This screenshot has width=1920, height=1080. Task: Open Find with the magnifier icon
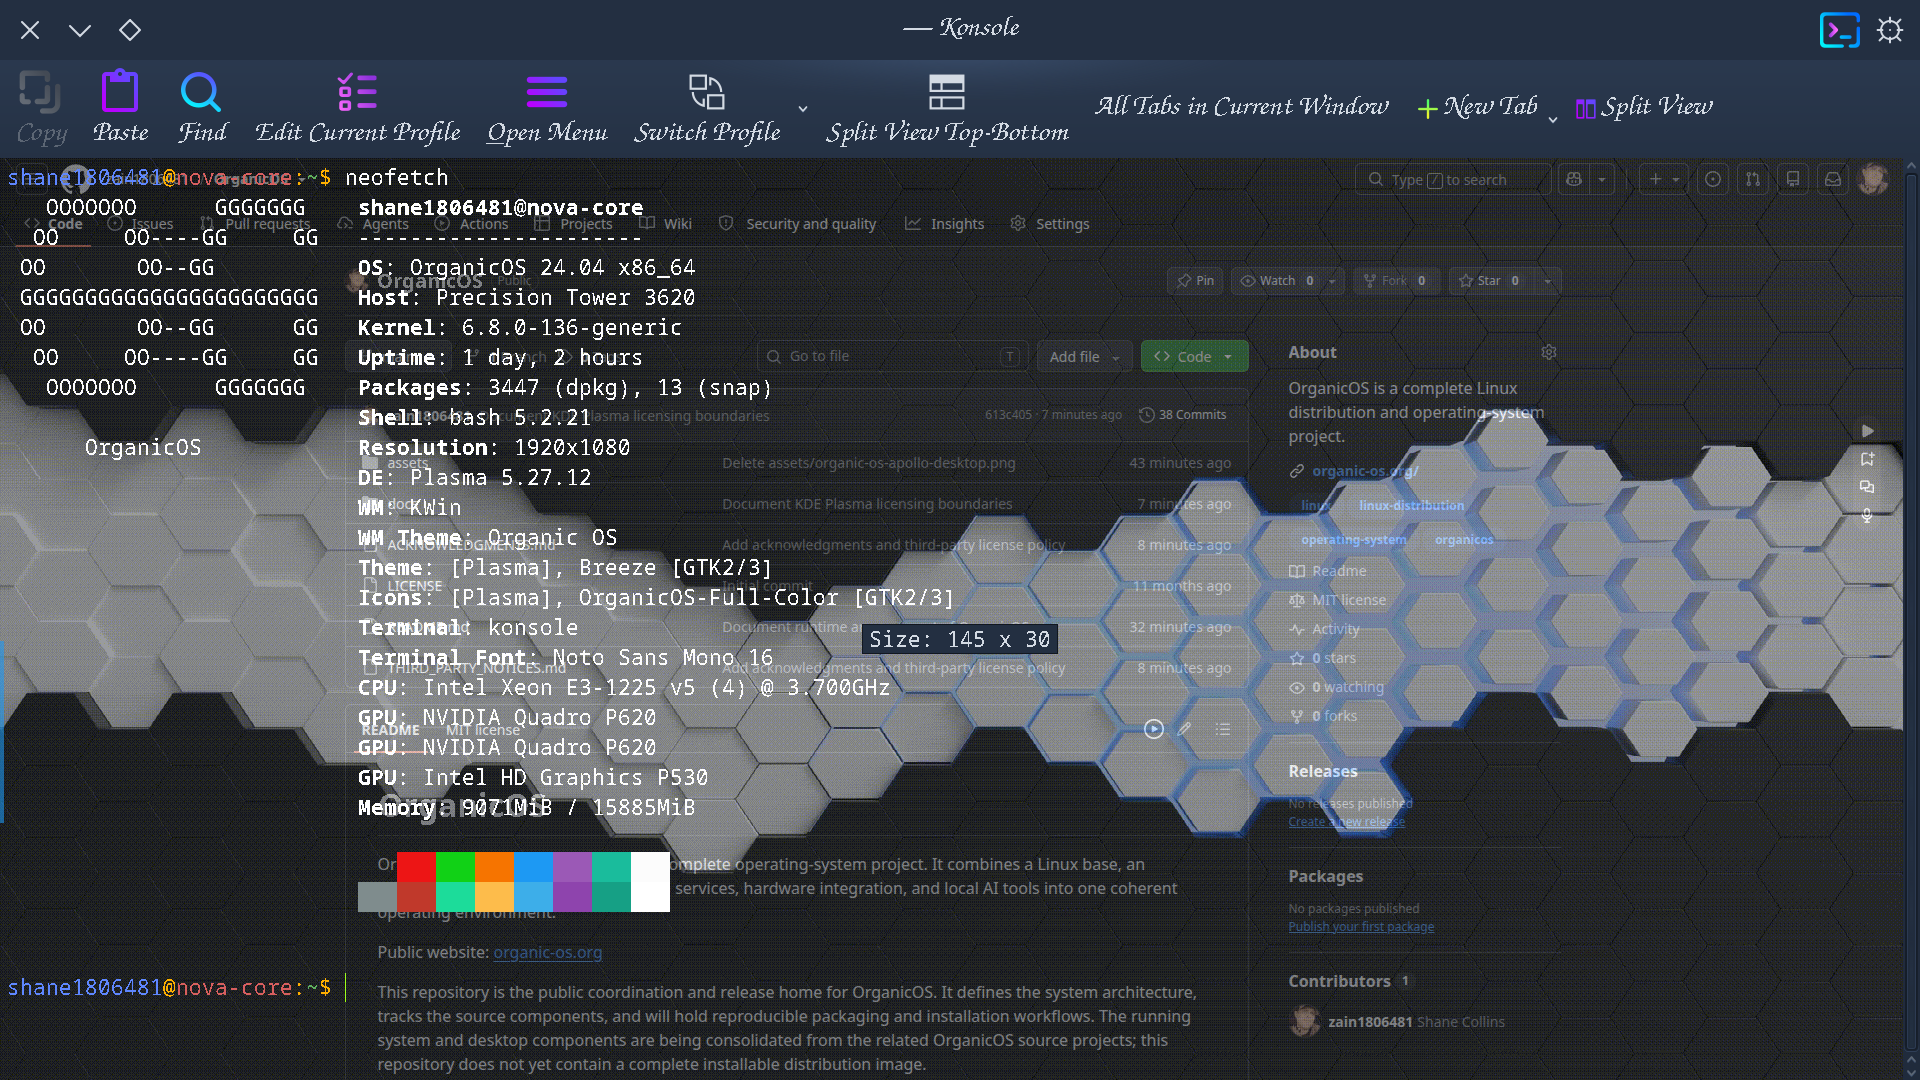tap(201, 92)
